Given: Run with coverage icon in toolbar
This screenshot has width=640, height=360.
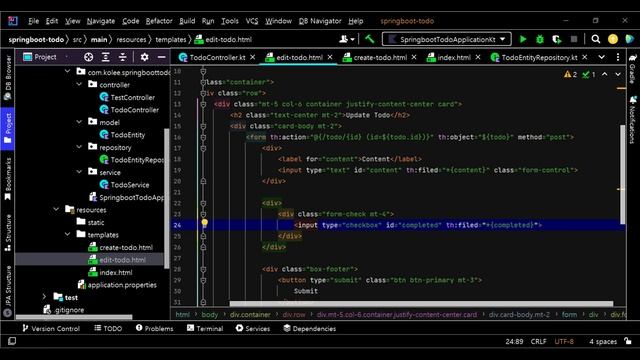Looking at the screenshot, I should click(557, 39).
